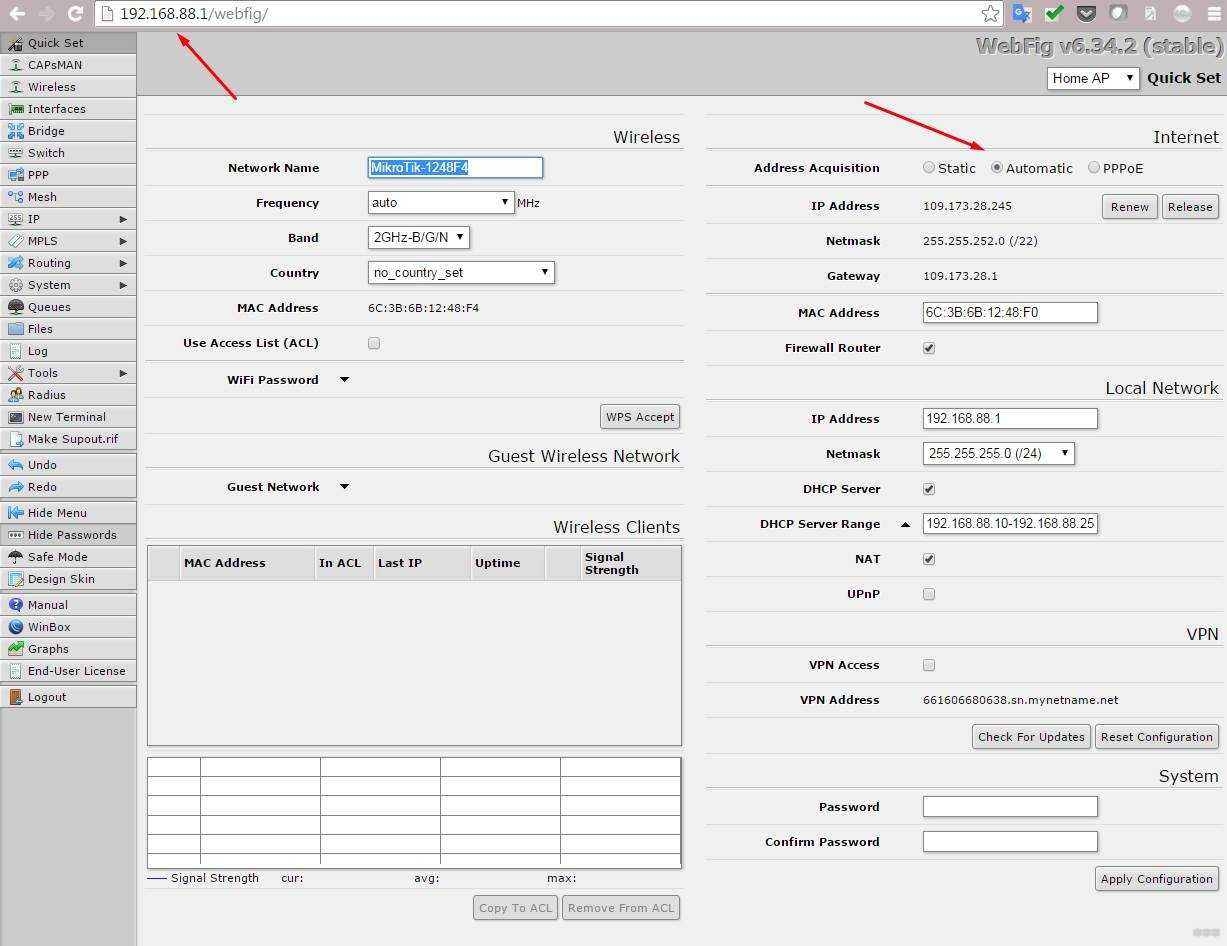Click the WinBox icon
This screenshot has height=946, width=1227.
[16, 627]
